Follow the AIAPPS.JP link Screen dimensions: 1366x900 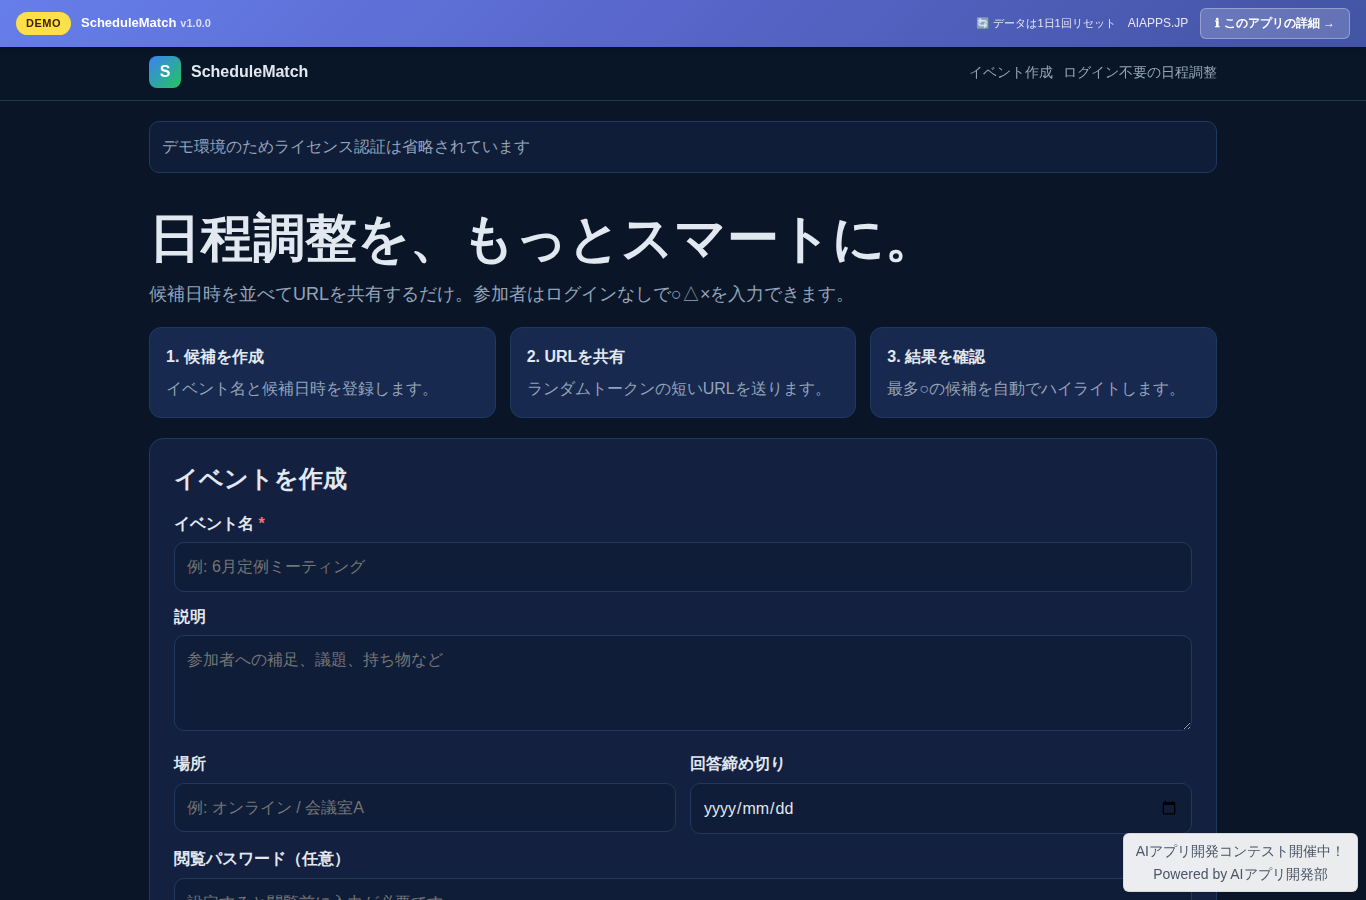tap(1158, 23)
